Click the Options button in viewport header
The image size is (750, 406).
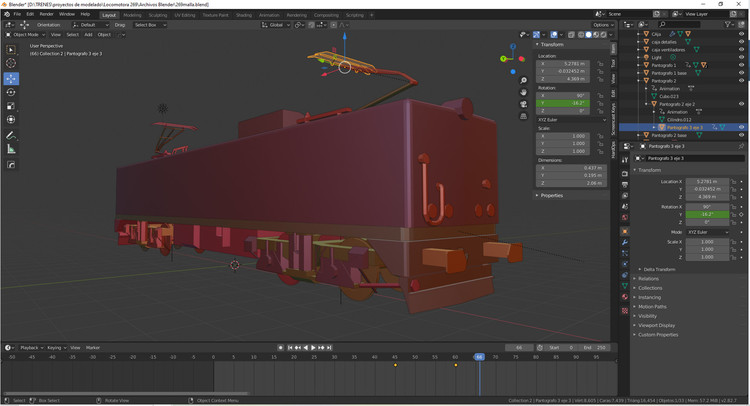click(x=601, y=25)
